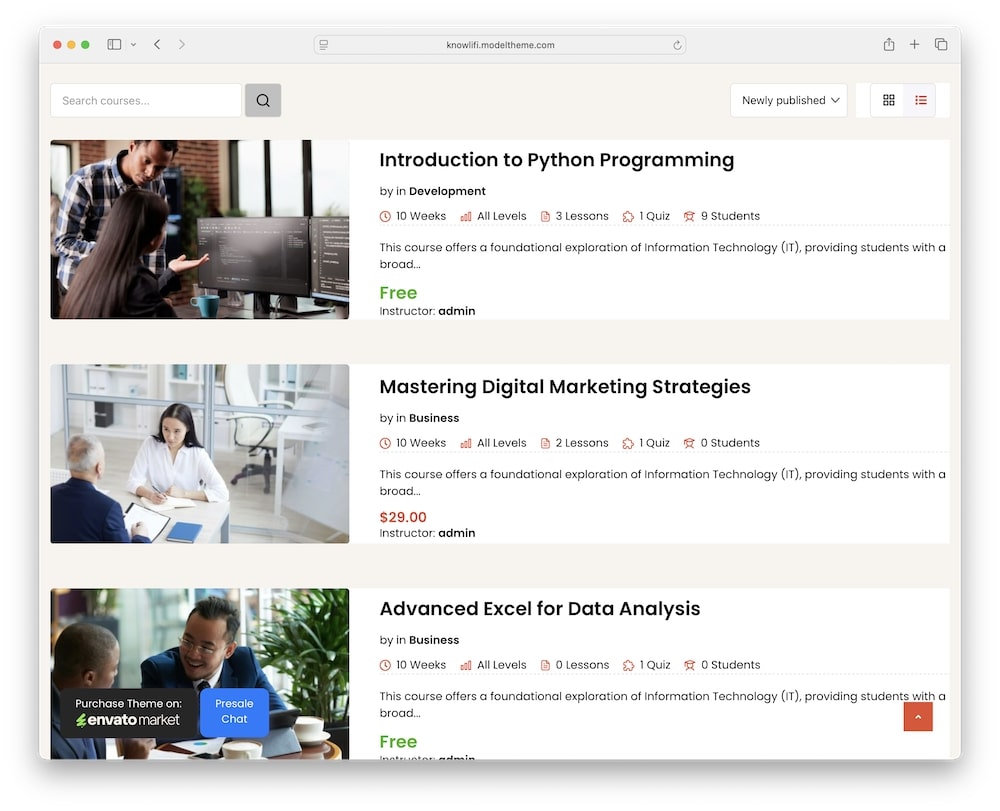This screenshot has height=811, width=1000.
Task: Click the 9 Students text
Action: pyautogui.click(x=730, y=216)
